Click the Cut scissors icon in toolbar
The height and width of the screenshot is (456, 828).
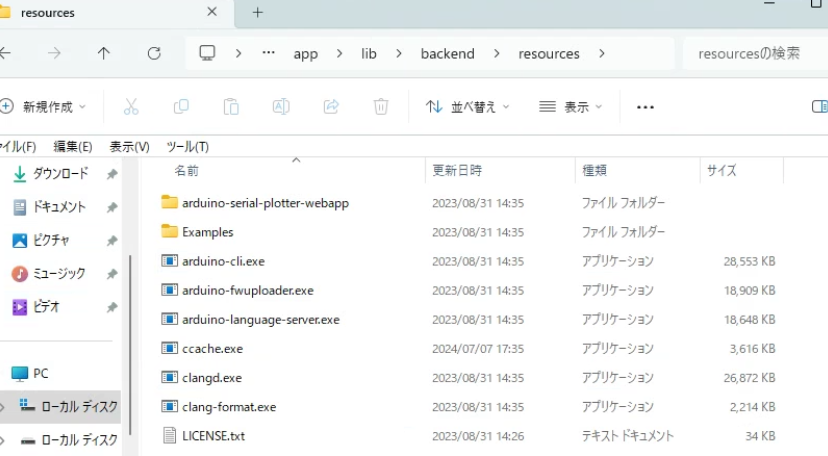[x=131, y=106]
